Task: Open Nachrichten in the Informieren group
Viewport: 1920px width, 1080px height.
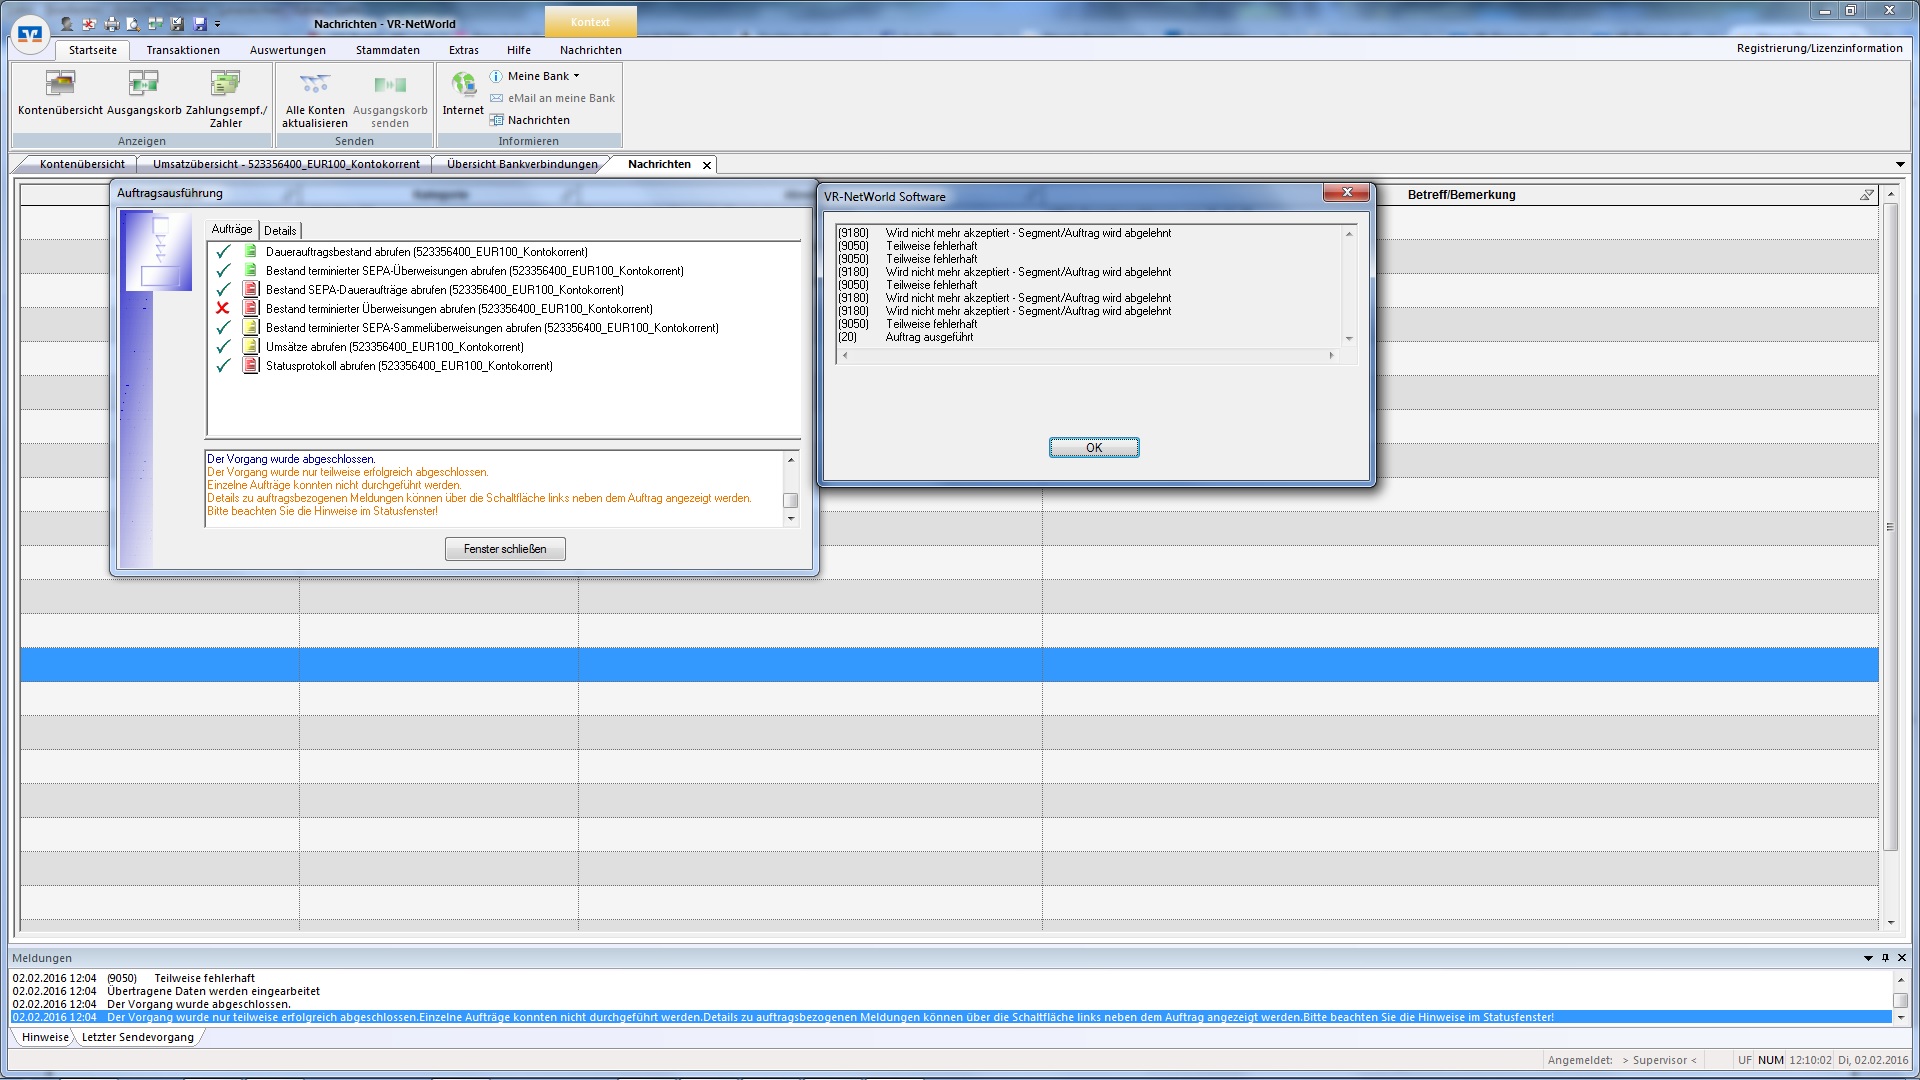Action: coord(530,120)
